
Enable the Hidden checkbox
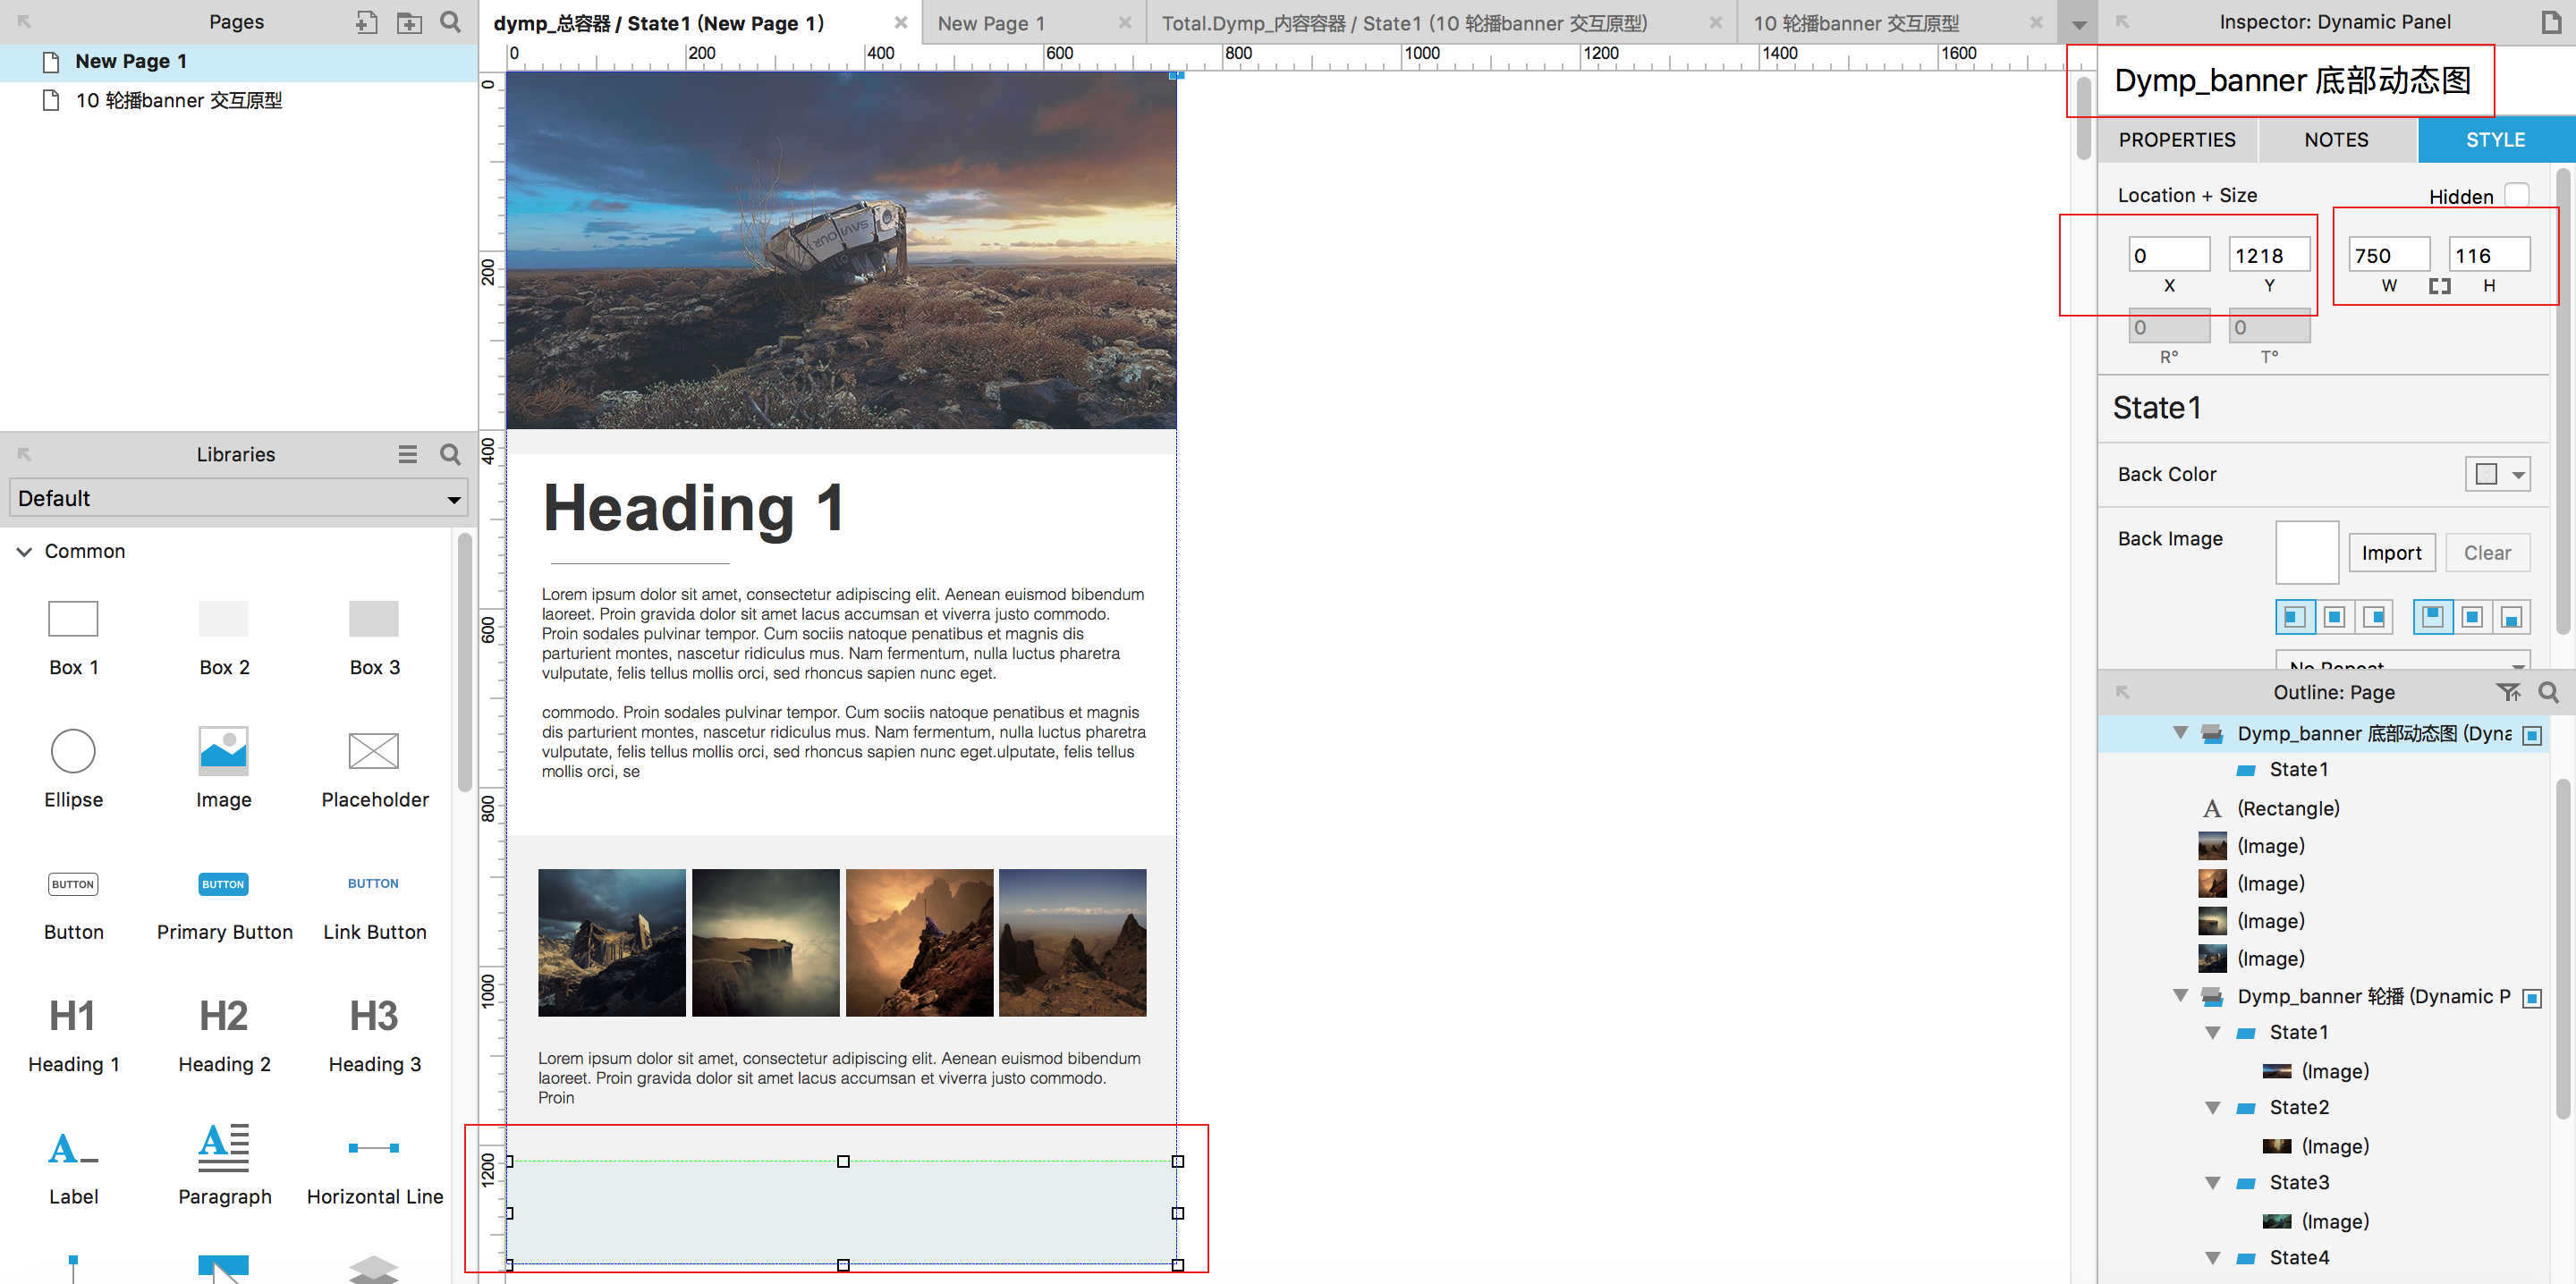tap(2516, 195)
